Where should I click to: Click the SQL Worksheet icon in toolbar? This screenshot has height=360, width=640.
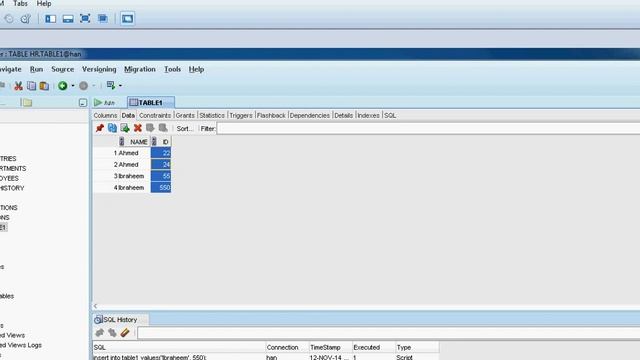[x=111, y=85]
